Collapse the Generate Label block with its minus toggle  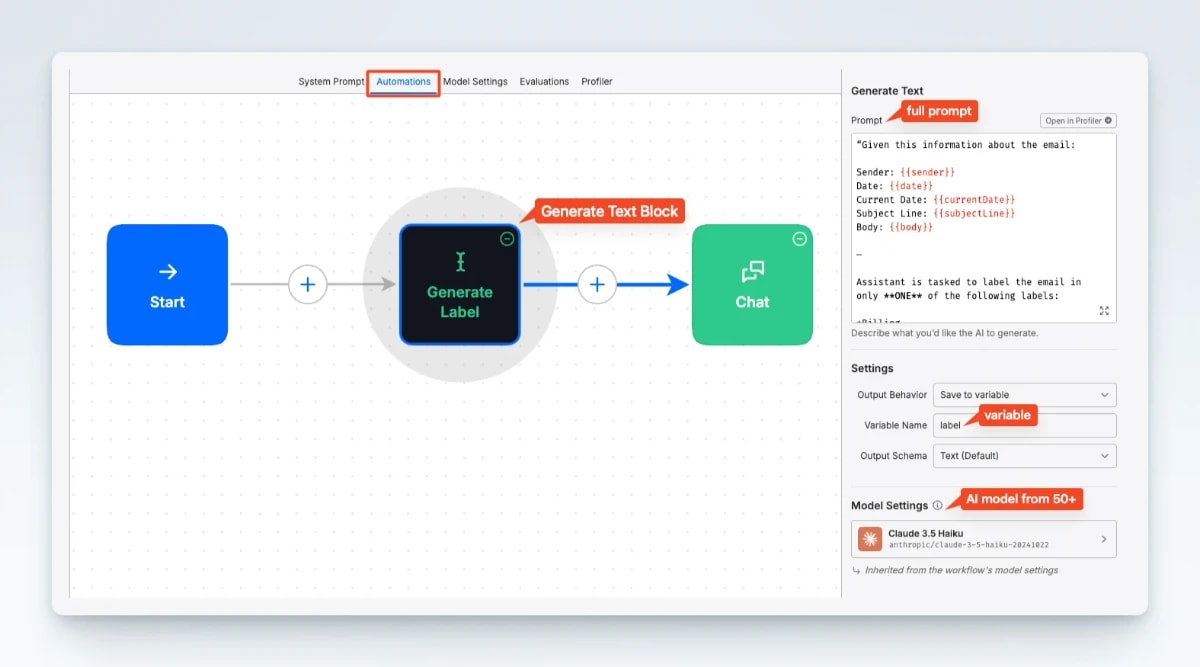(508, 239)
